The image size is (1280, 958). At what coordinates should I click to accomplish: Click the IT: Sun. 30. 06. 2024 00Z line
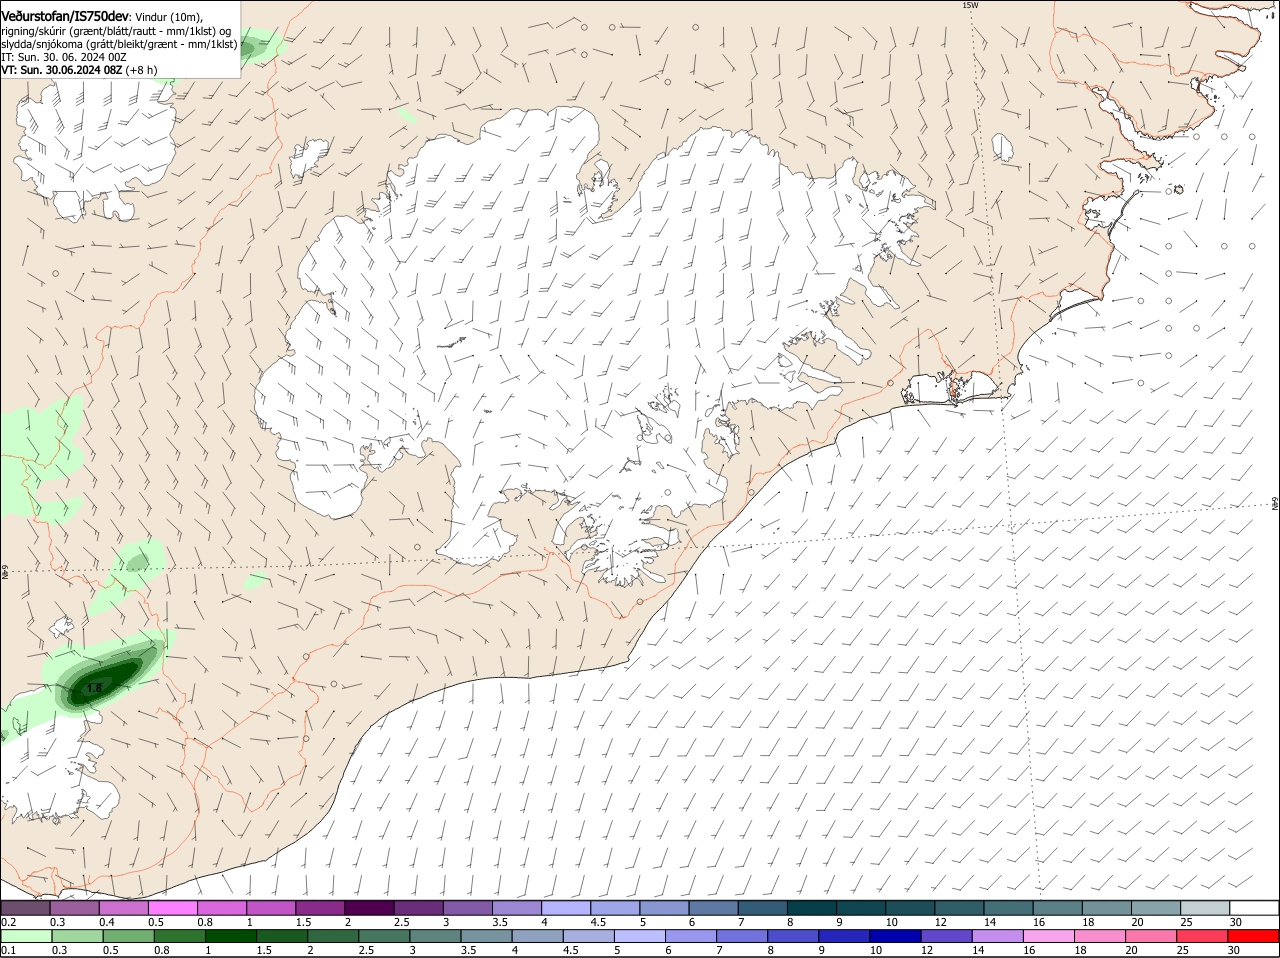click(64, 57)
